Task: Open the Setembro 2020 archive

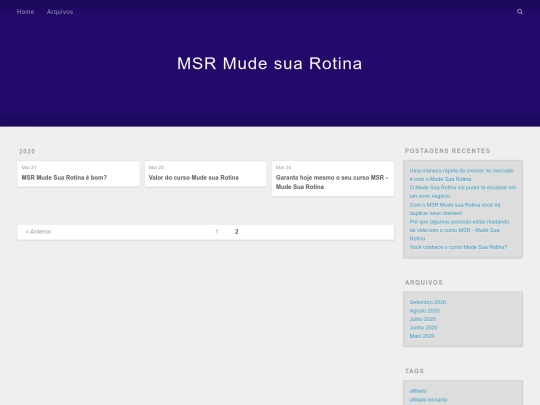Action: 428,302
